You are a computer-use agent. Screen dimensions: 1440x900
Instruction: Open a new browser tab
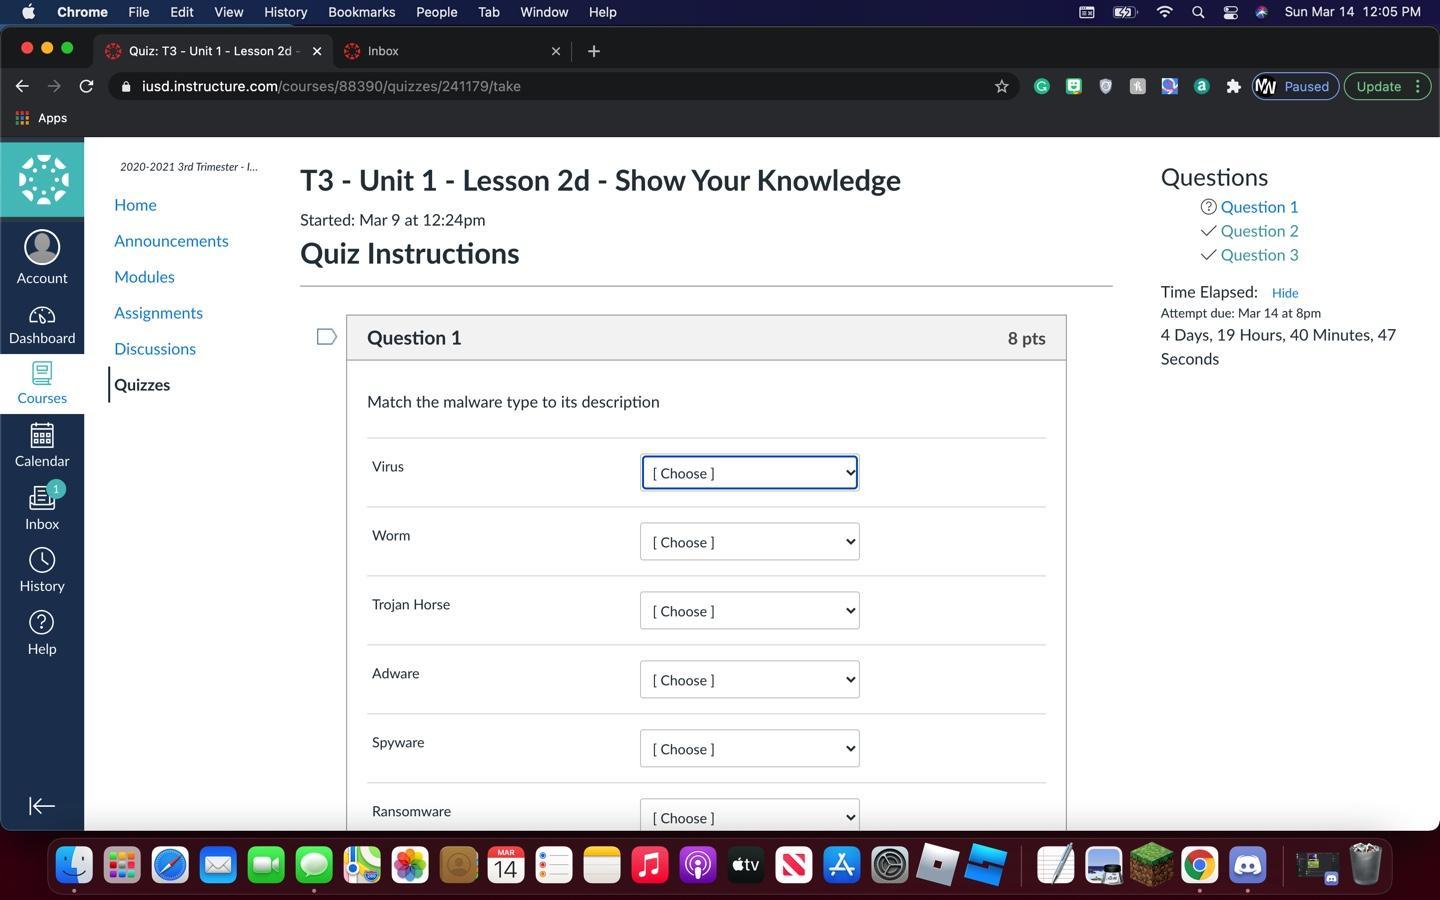[x=594, y=51]
